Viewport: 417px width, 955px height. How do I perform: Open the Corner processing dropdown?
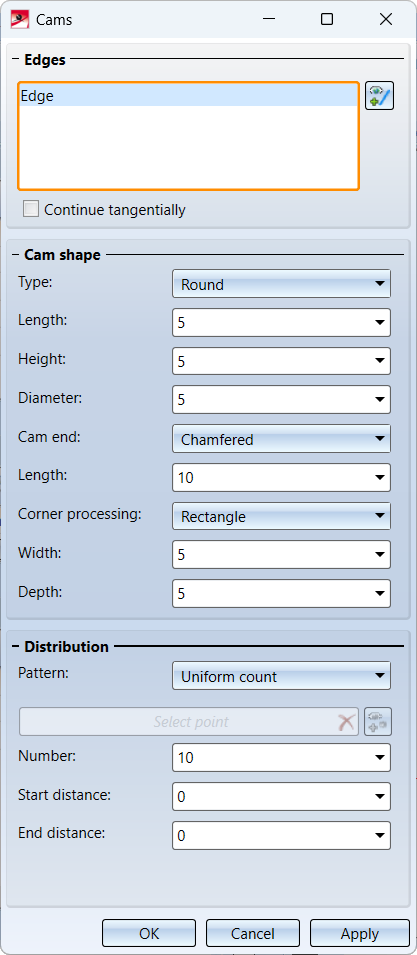pyautogui.click(x=281, y=516)
